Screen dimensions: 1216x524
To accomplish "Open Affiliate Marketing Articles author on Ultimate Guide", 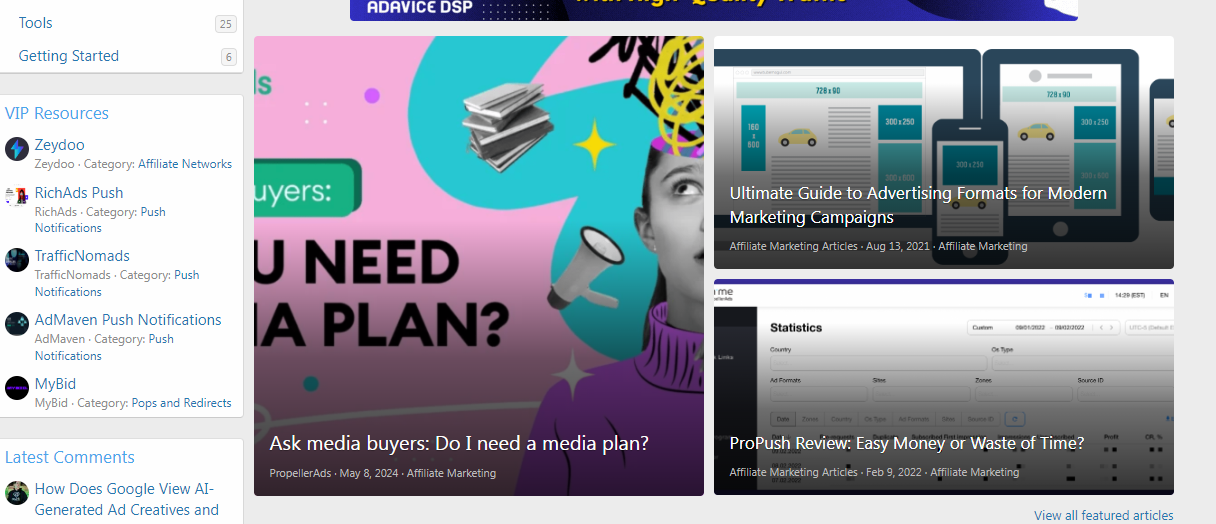I will (x=794, y=246).
